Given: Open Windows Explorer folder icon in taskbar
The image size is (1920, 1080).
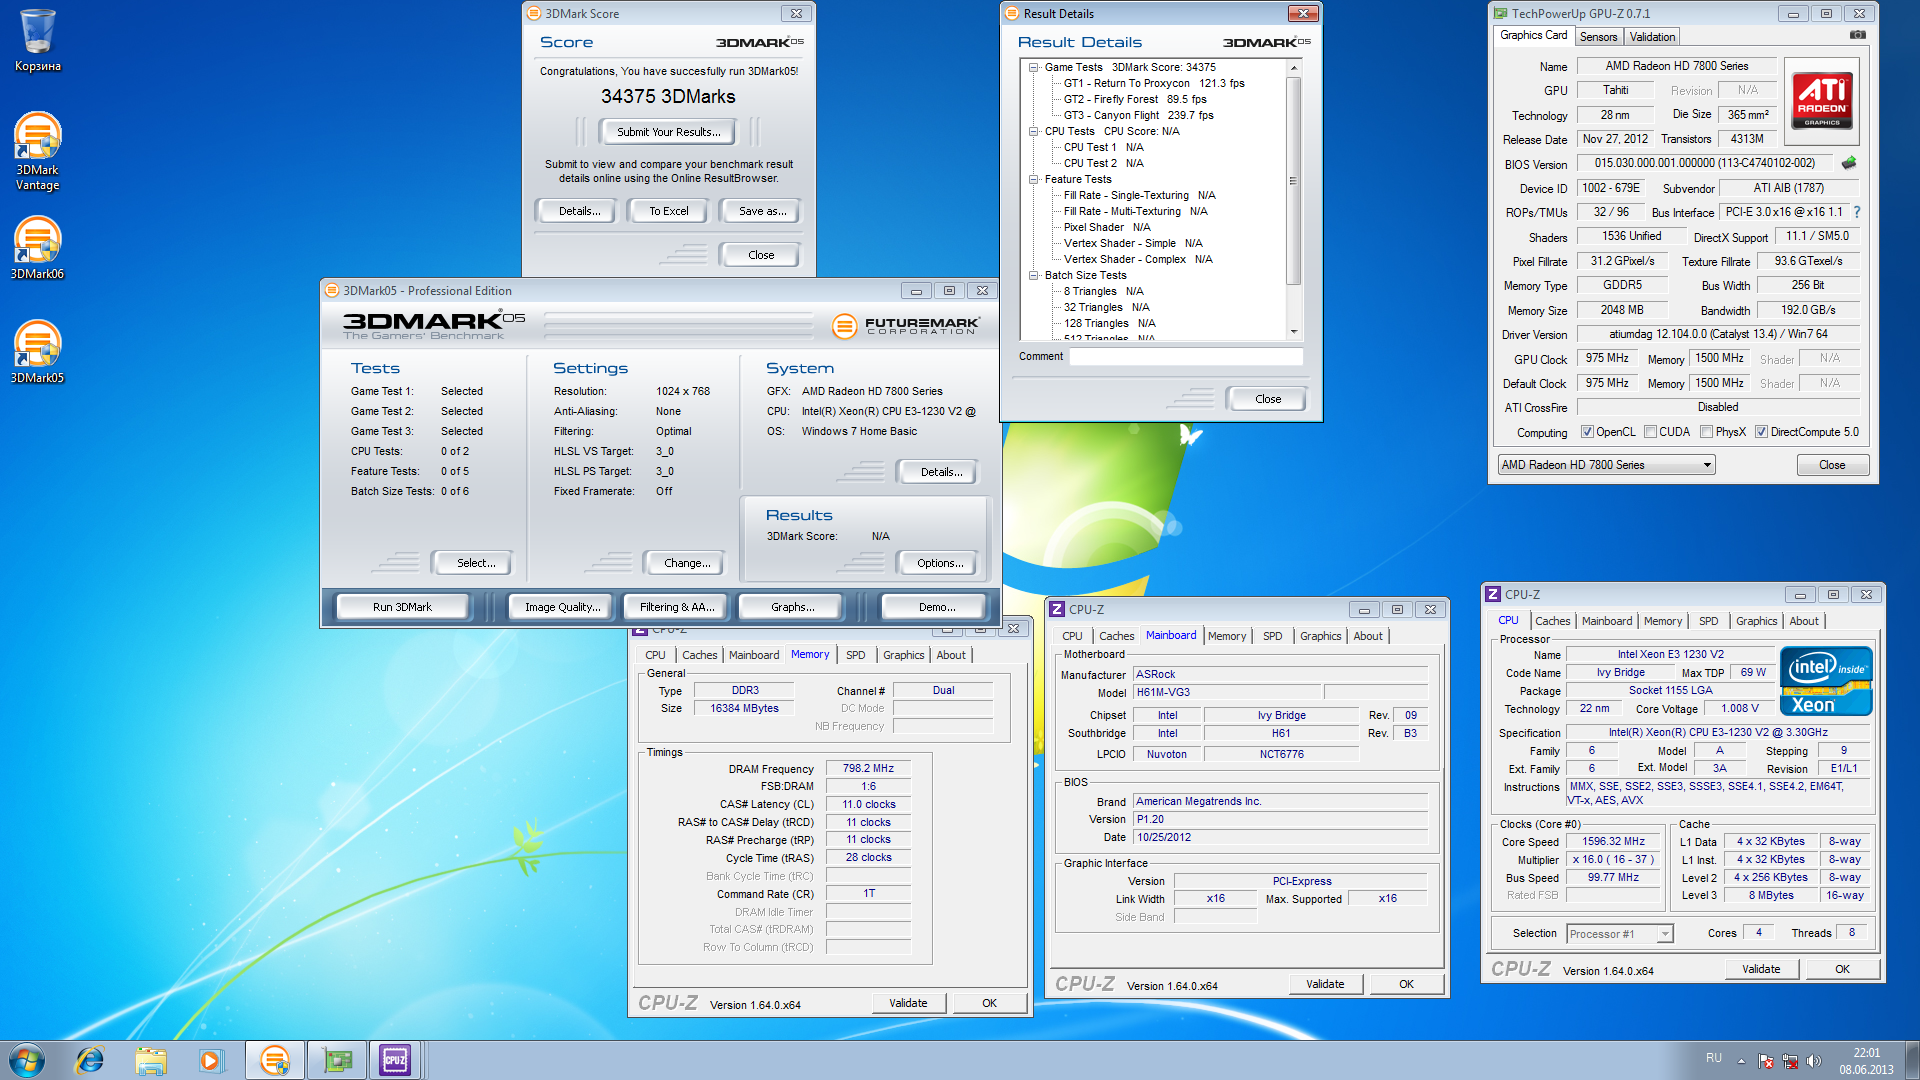Looking at the screenshot, I should pos(151,1060).
